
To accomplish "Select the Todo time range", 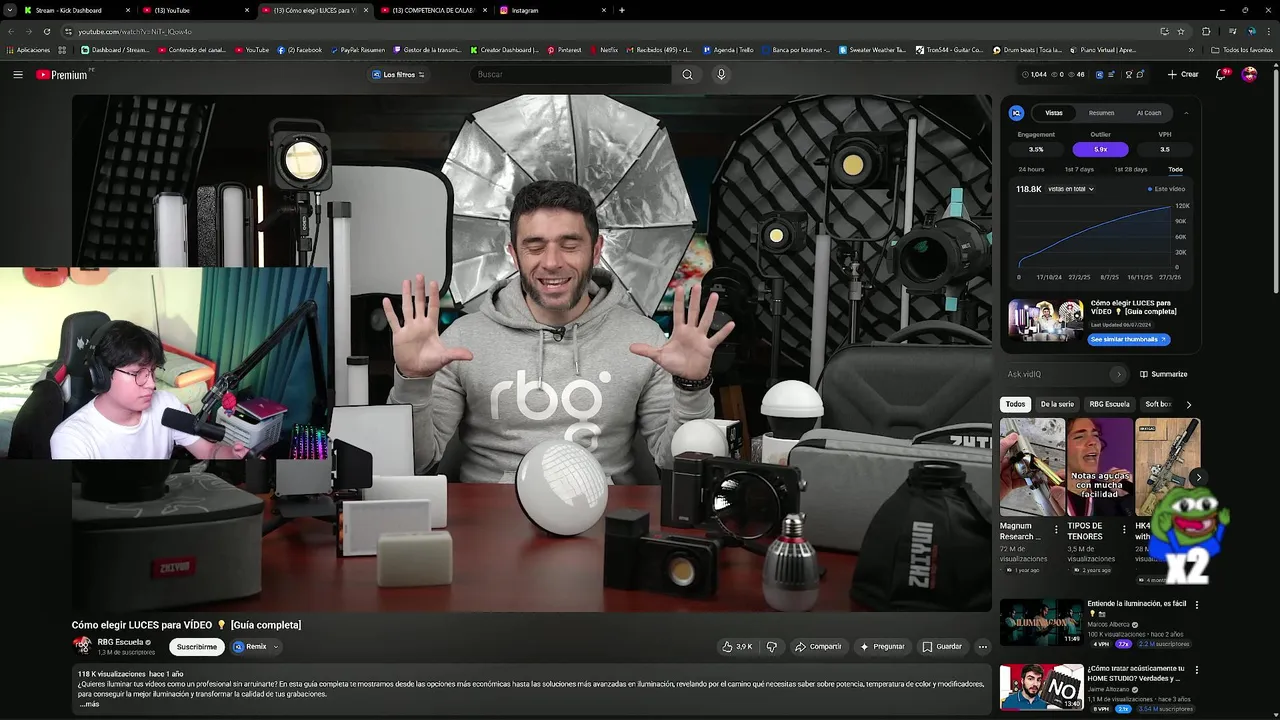I will click(x=1175, y=169).
